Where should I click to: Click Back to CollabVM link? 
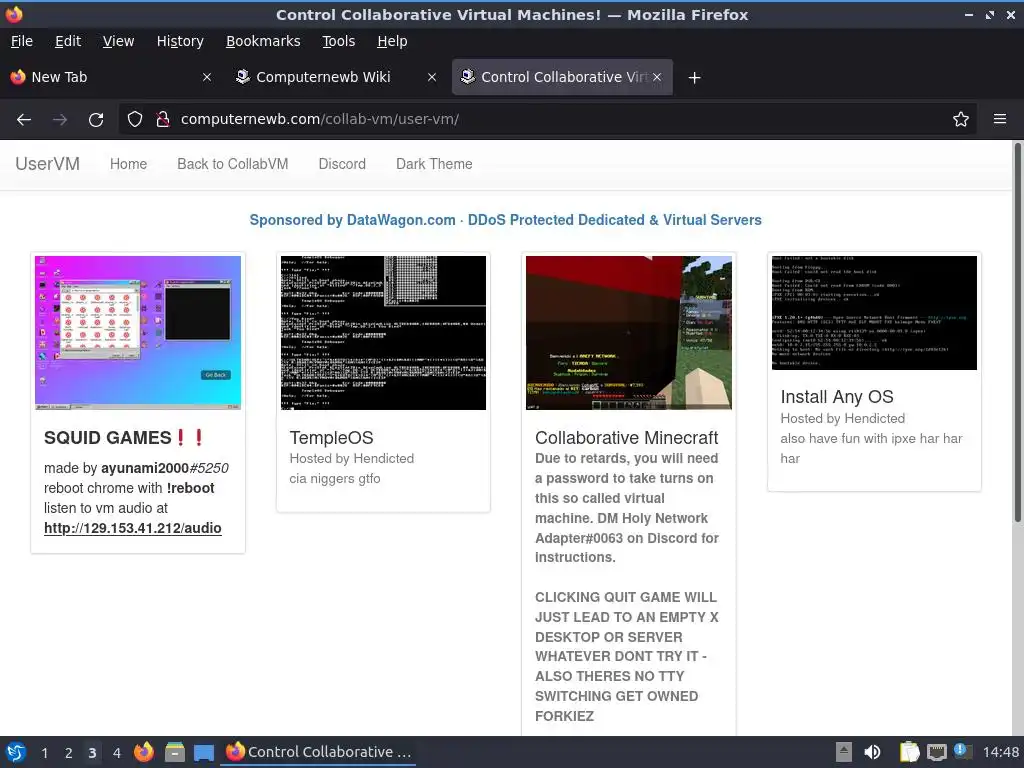[x=232, y=164]
